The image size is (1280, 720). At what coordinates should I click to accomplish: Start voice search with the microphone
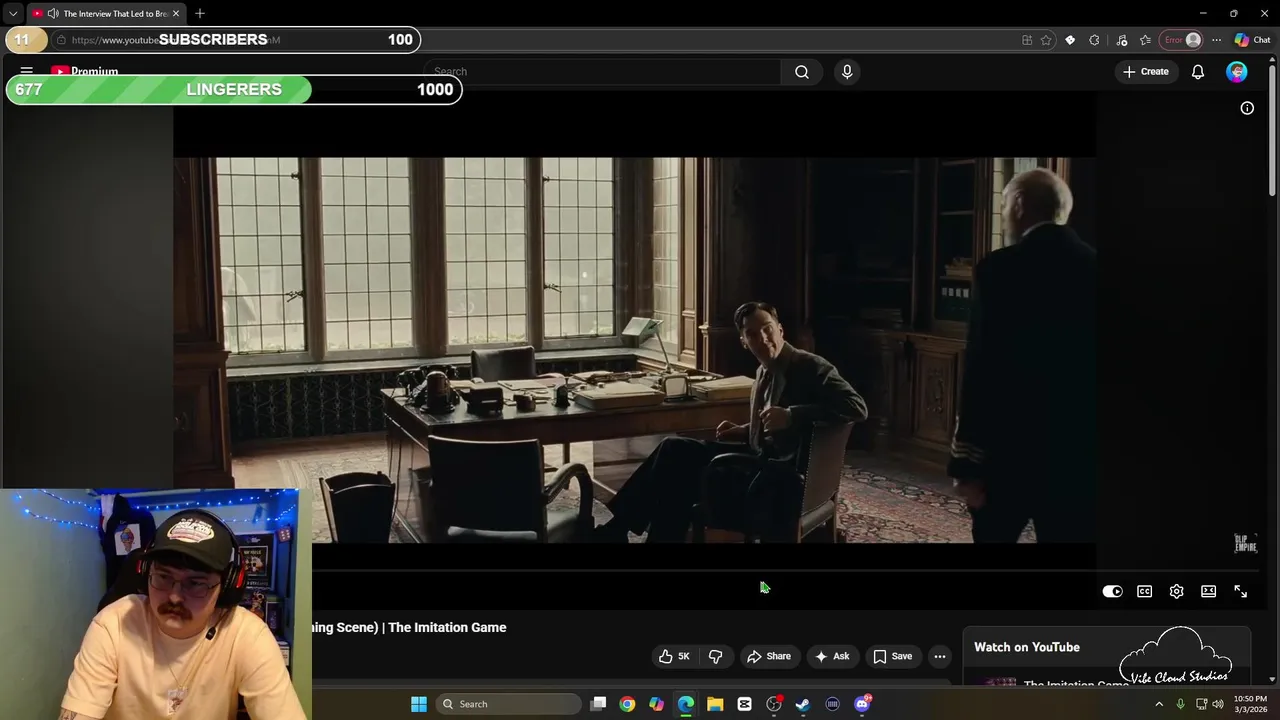pyautogui.click(x=847, y=72)
